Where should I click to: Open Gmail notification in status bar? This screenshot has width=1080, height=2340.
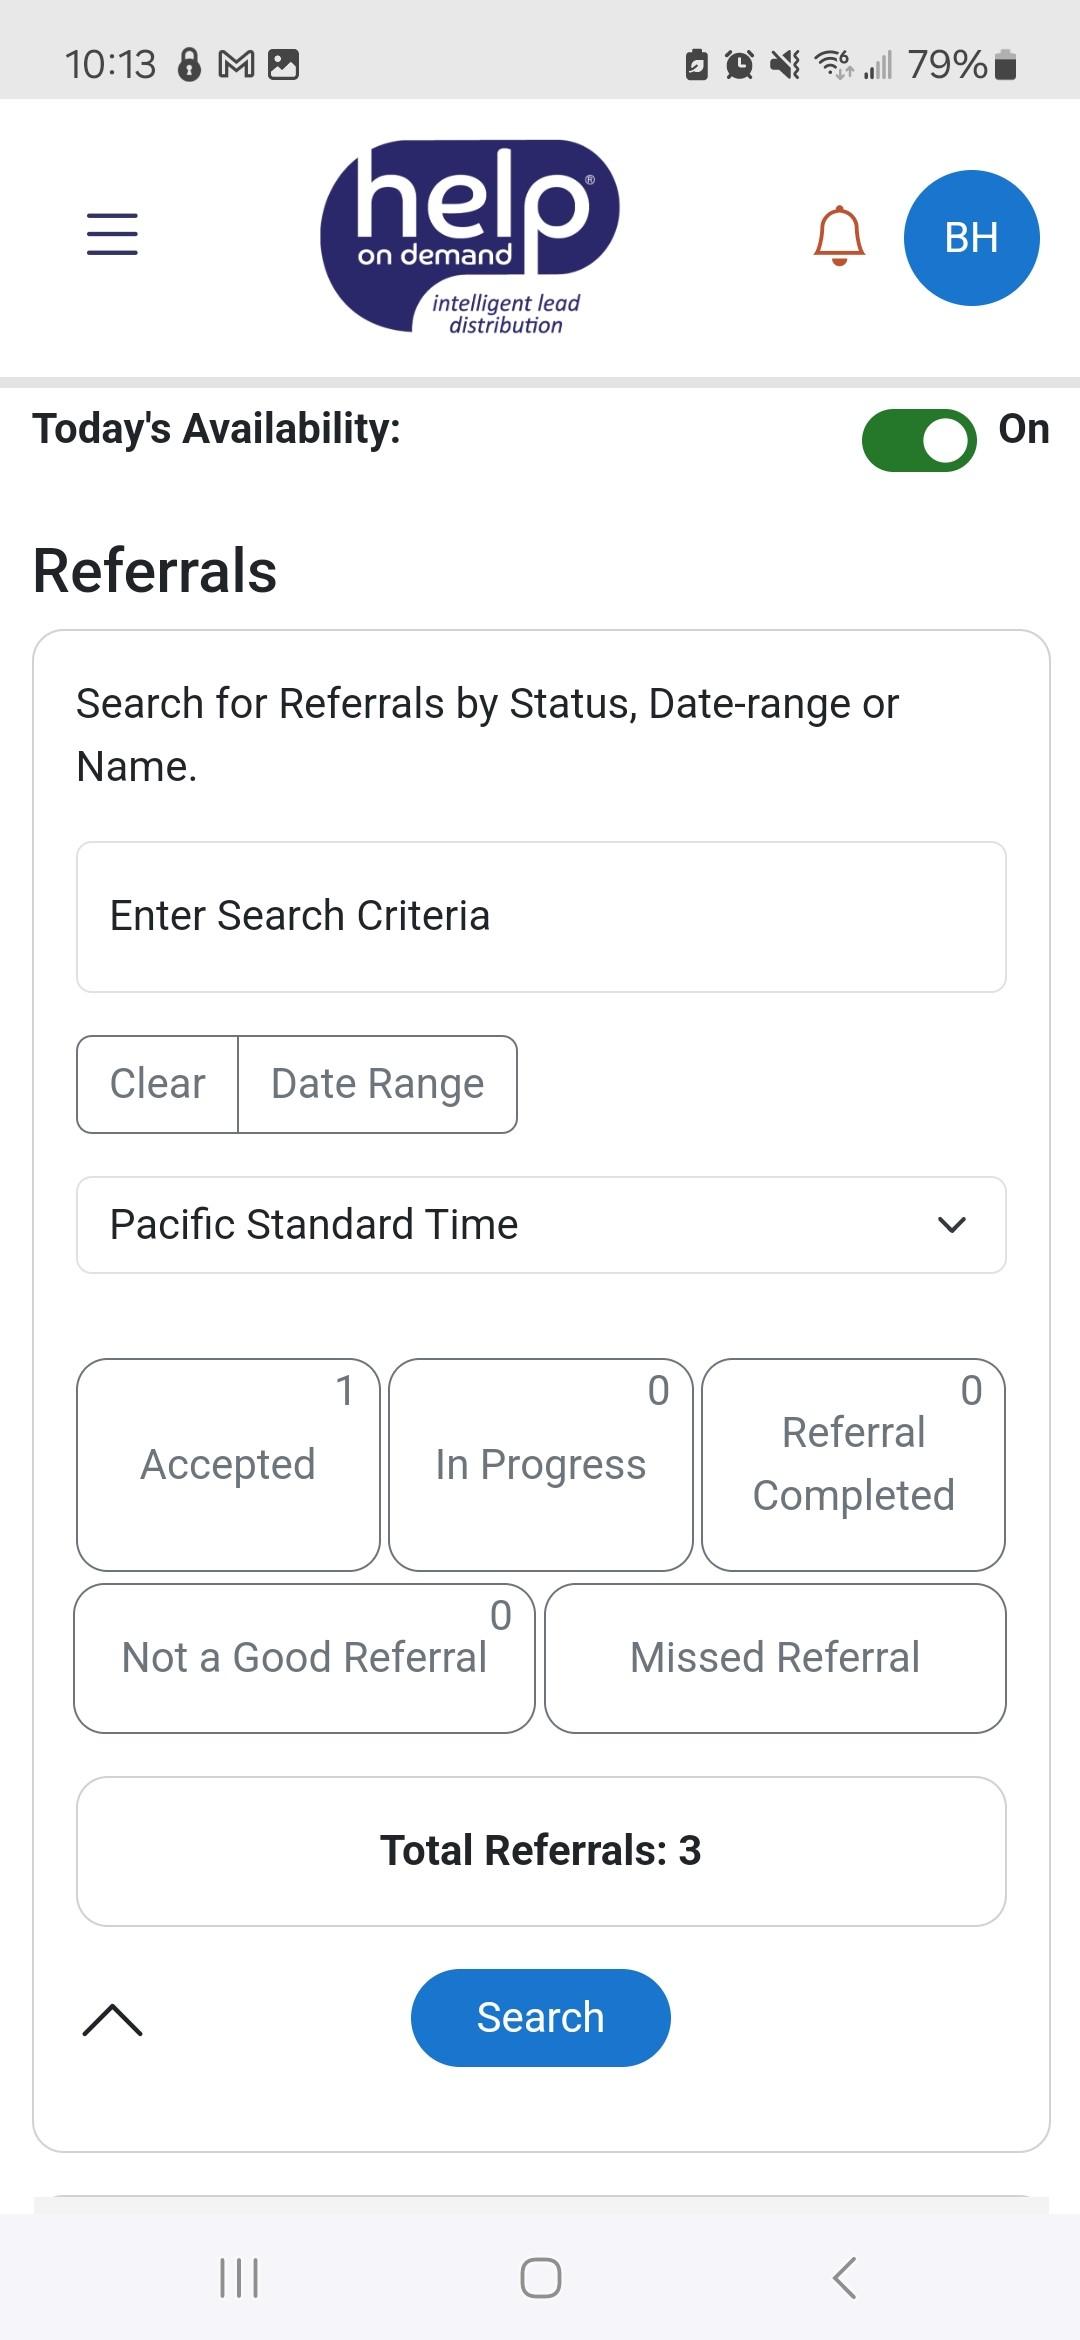coord(236,65)
